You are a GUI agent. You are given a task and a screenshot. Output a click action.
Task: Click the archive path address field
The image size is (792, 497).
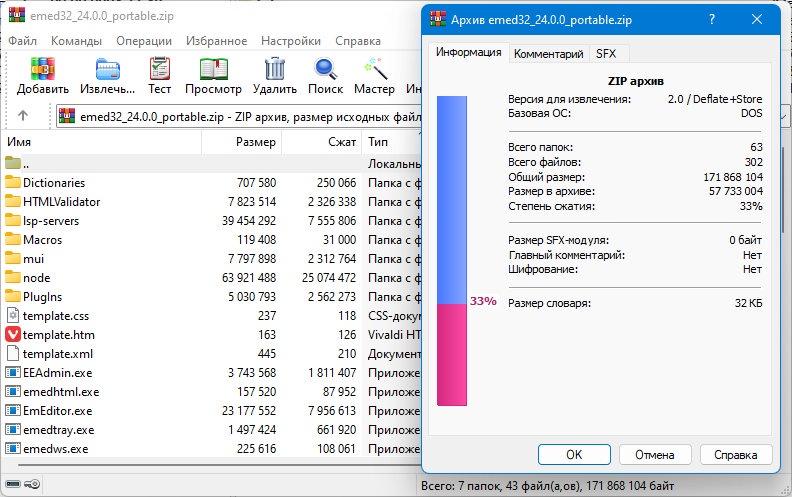[x=239, y=117]
